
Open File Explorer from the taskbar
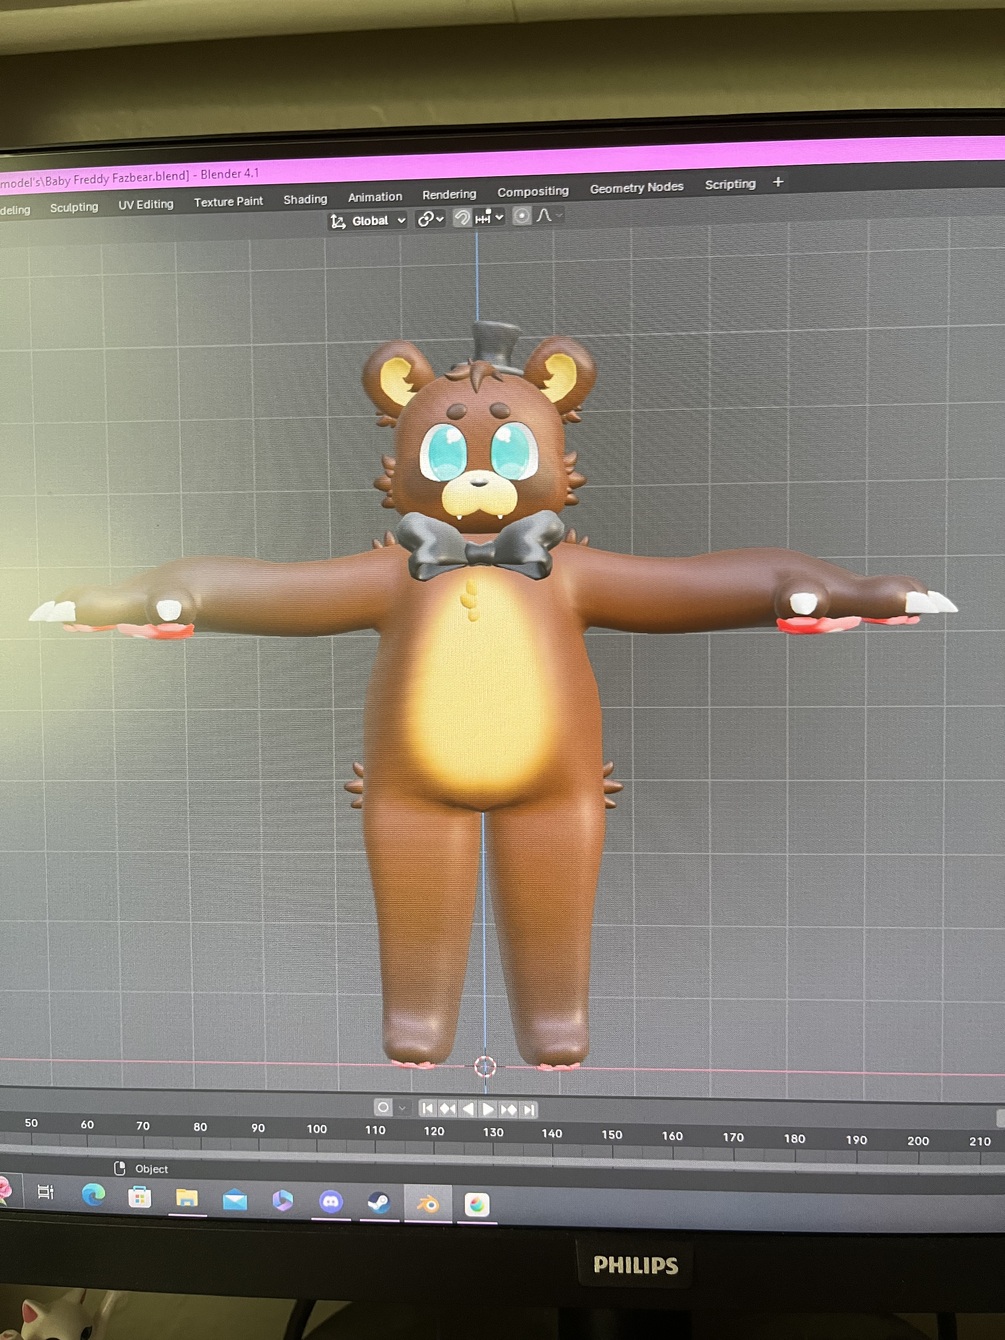pyautogui.click(x=187, y=1198)
